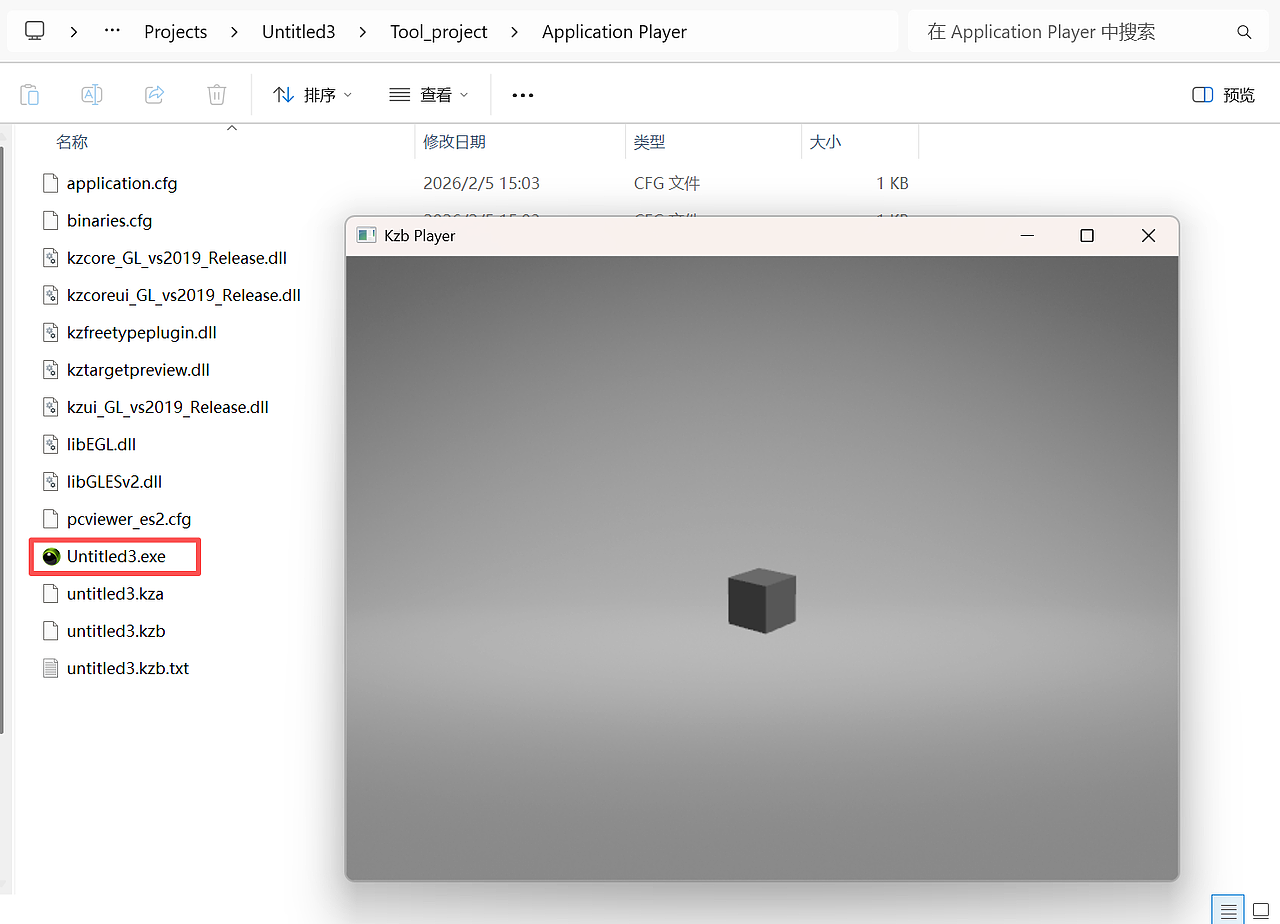This screenshot has height=924, width=1280.
Task: Click the text document icon beside untitled3.kzb.txt
Action: click(51, 668)
